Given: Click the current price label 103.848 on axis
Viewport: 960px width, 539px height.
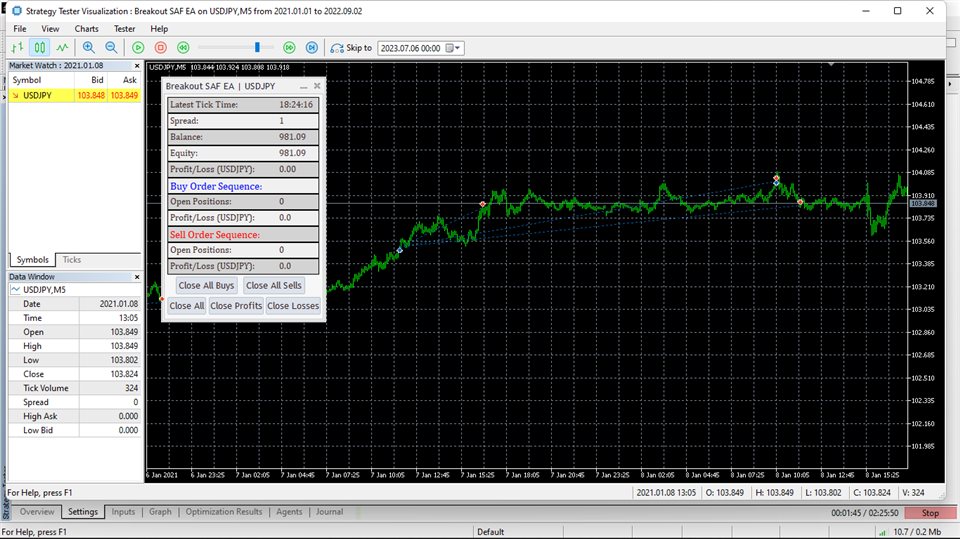Looking at the screenshot, I should click(x=923, y=203).
